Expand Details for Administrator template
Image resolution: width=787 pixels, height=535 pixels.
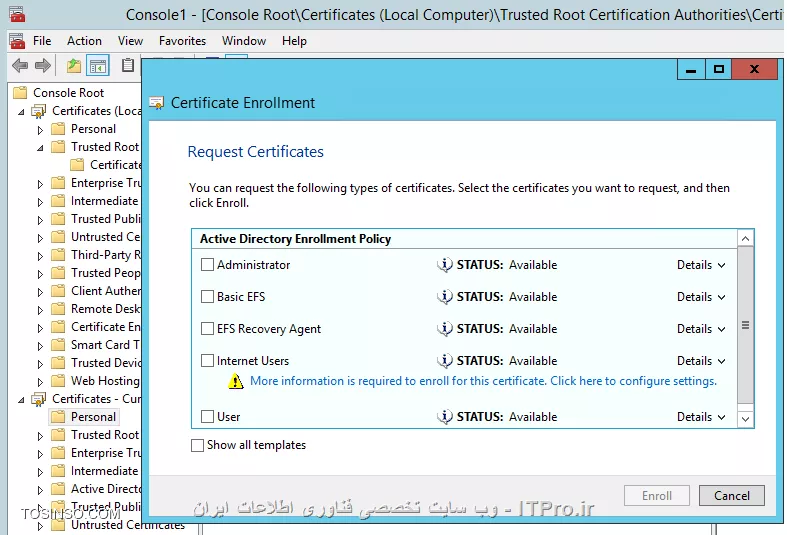701,265
